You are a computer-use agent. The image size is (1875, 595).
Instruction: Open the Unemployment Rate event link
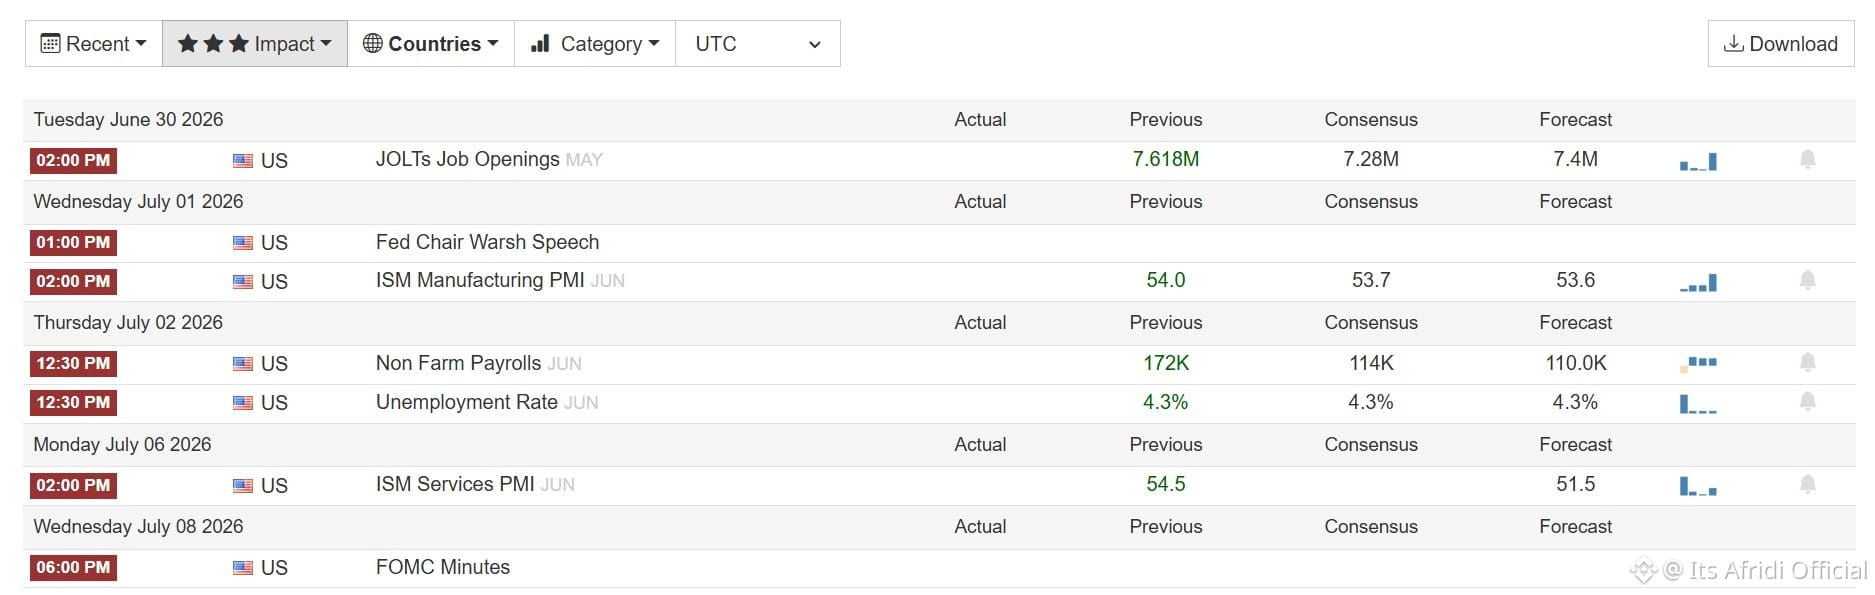[x=467, y=402]
